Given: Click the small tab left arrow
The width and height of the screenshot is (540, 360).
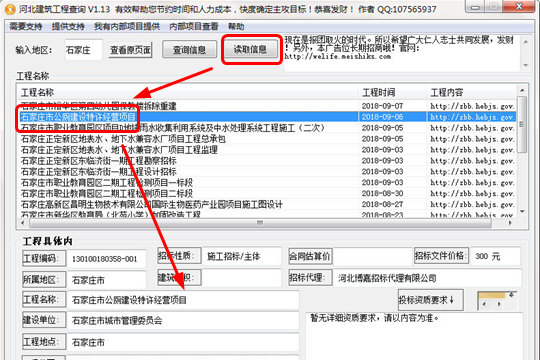Looking at the screenshot, I should [x=485, y=305].
